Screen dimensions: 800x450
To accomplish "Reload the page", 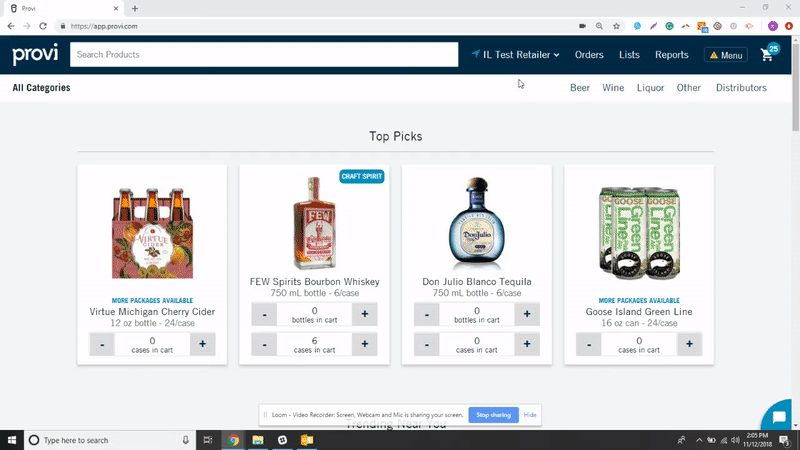I will click(43, 26).
